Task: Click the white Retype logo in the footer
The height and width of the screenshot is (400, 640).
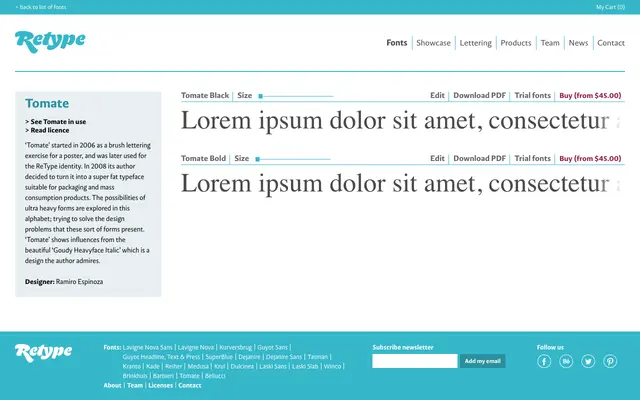Action: (x=43, y=353)
